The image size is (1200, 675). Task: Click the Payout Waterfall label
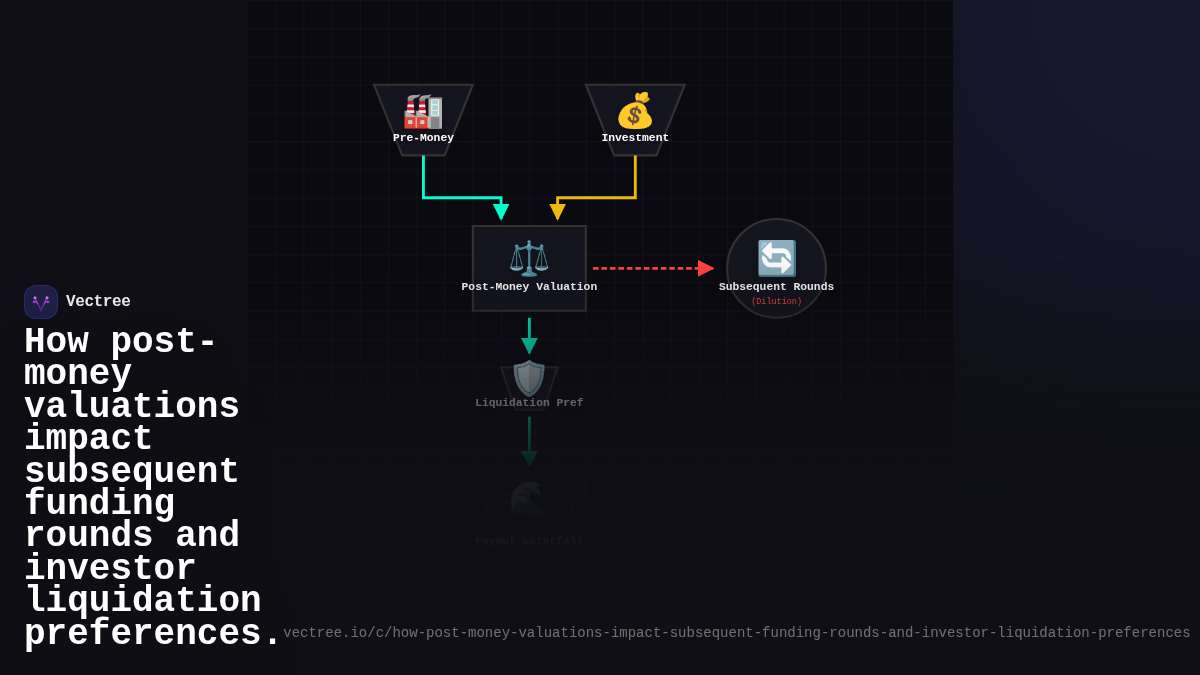coord(529,541)
